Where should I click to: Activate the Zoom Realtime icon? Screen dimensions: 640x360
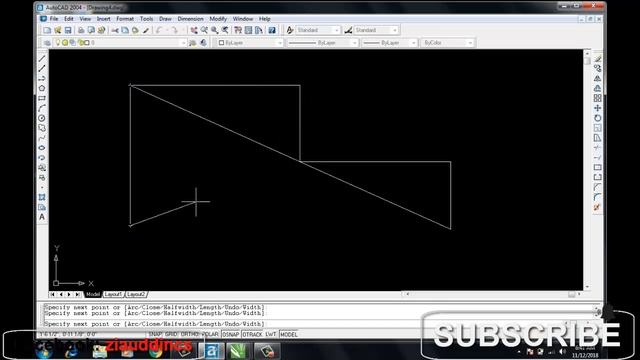[204, 30]
